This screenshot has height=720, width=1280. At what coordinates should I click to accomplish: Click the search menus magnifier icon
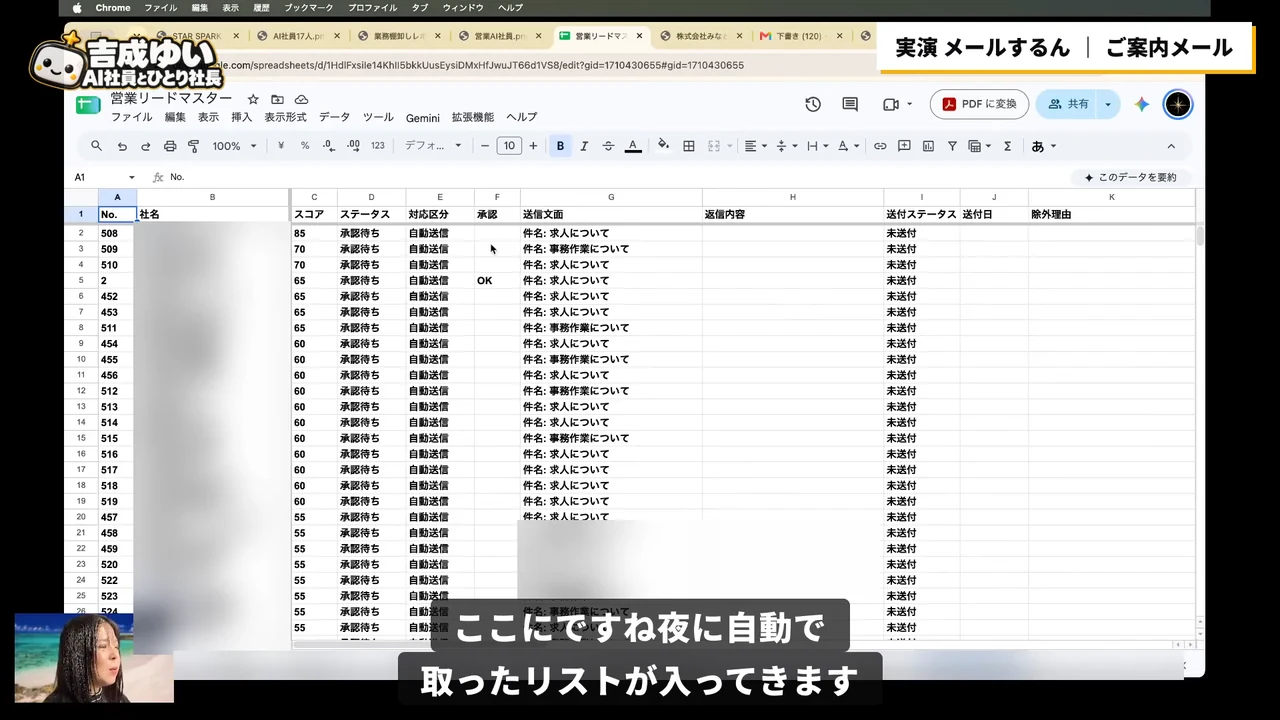tap(96, 146)
